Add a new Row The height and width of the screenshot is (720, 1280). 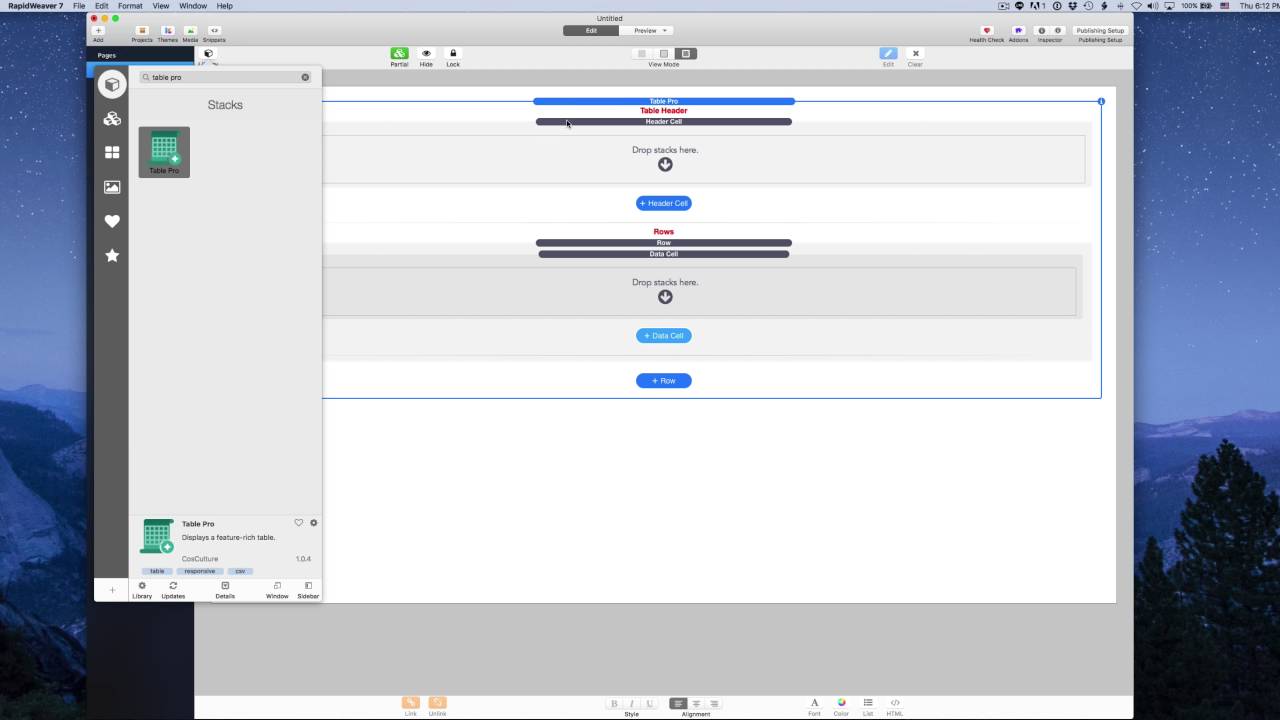(x=664, y=381)
